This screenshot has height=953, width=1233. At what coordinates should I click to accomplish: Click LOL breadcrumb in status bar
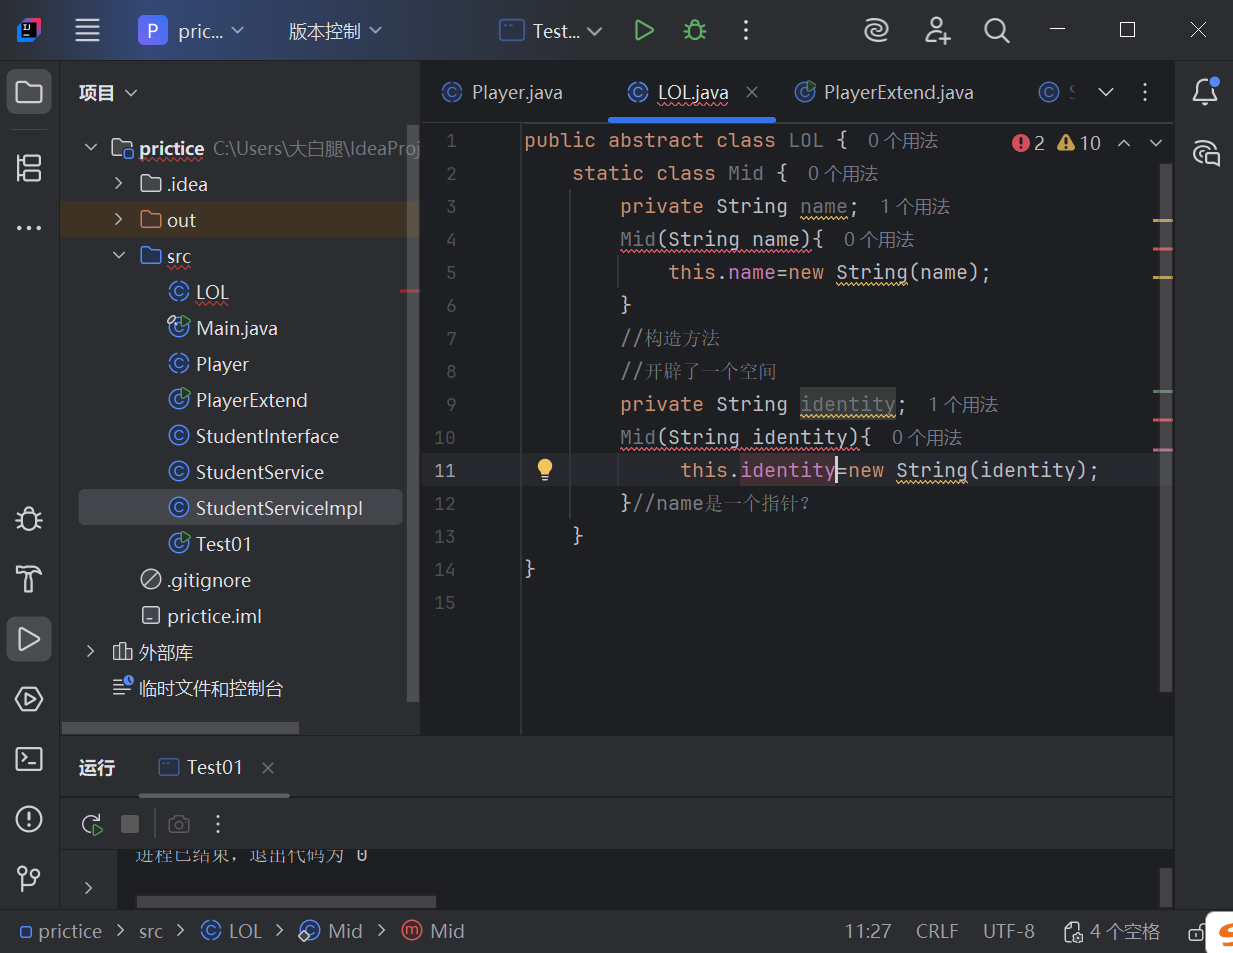tap(232, 931)
